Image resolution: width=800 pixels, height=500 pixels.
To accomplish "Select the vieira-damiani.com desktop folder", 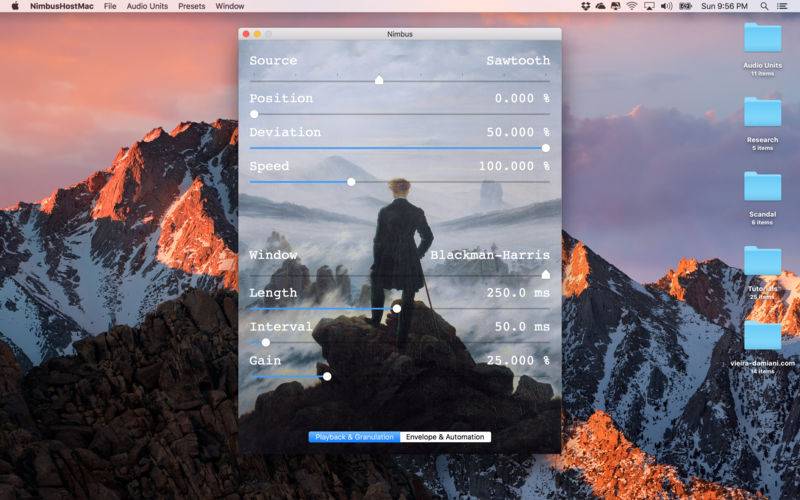I will [762, 335].
